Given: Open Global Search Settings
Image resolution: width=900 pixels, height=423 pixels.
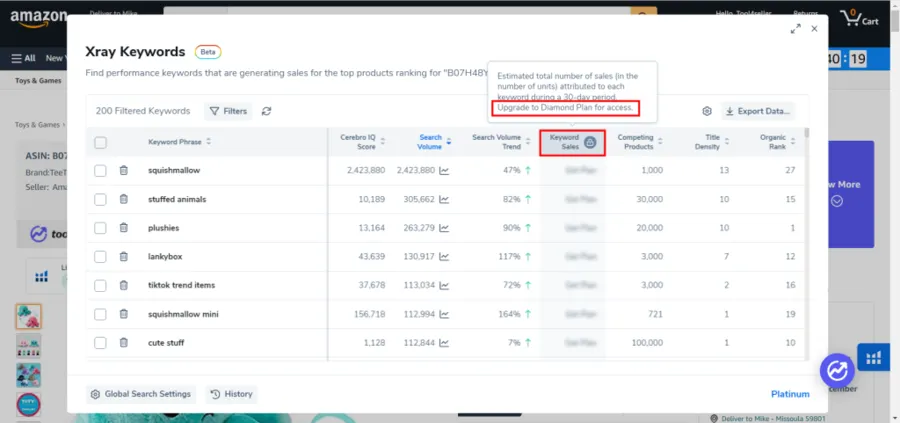Looking at the screenshot, I should click(x=141, y=394).
